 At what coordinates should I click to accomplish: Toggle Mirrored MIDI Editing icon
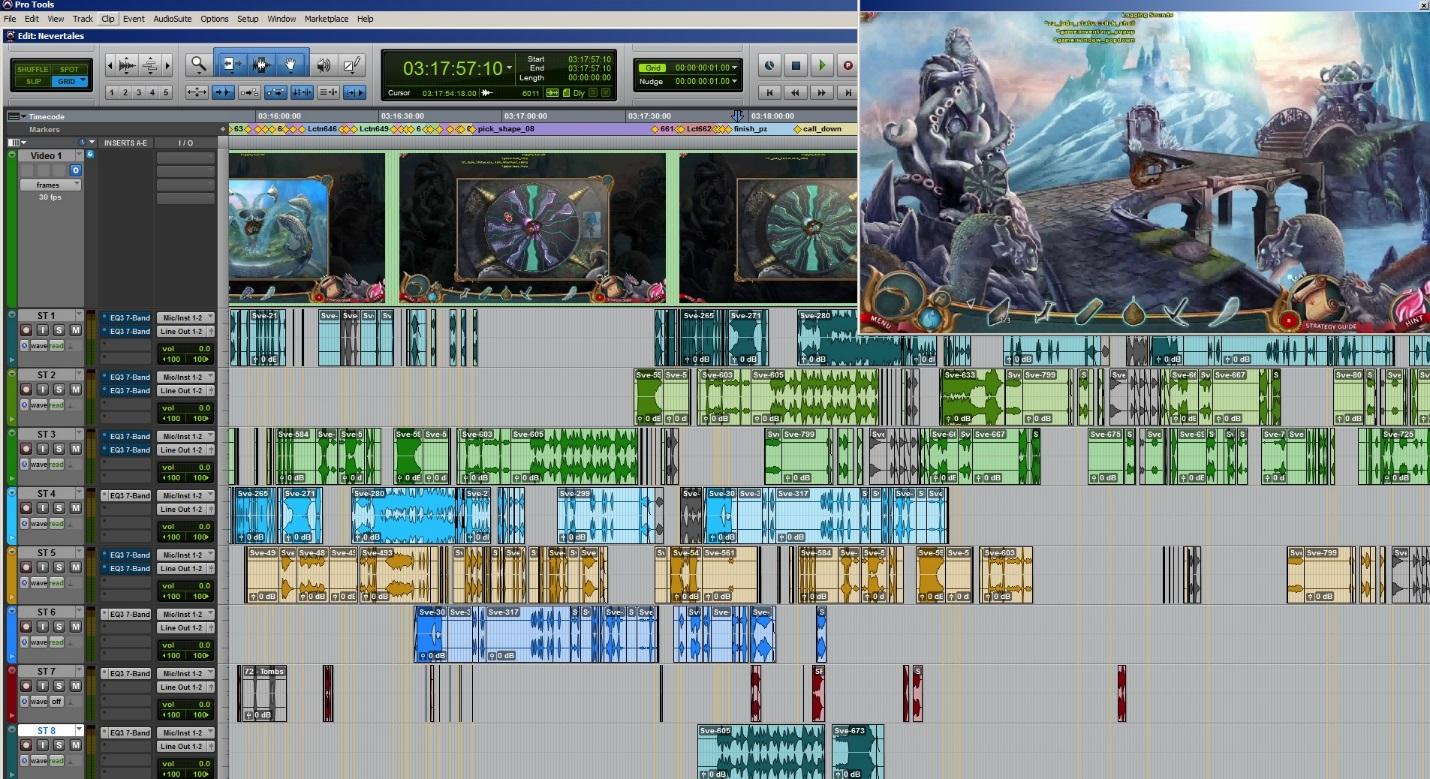(x=250, y=92)
